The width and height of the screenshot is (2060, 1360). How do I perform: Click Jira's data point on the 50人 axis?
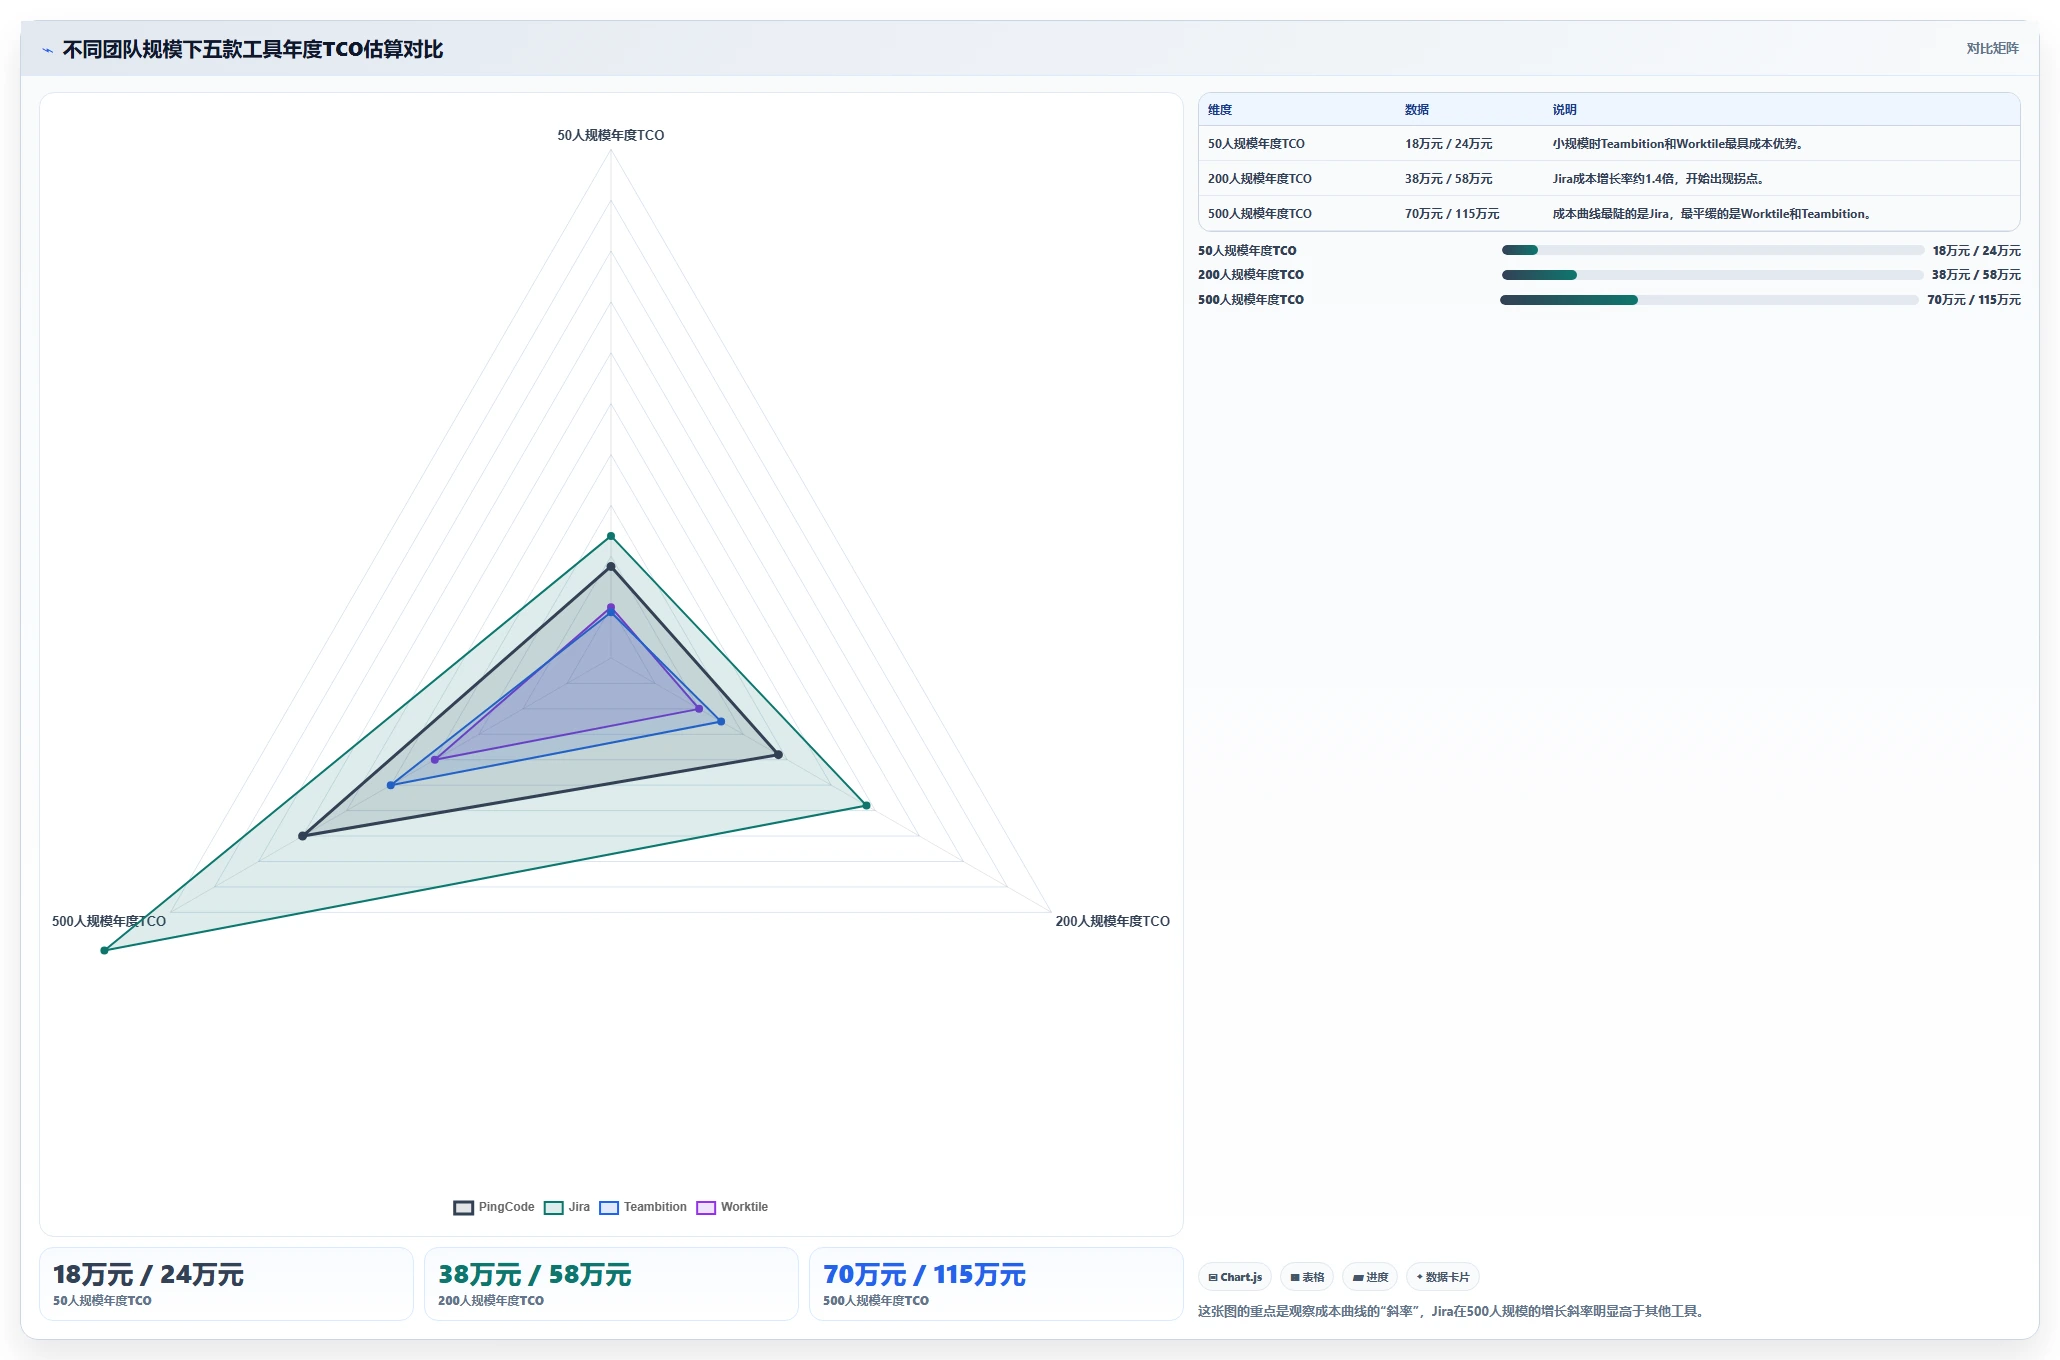point(611,537)
